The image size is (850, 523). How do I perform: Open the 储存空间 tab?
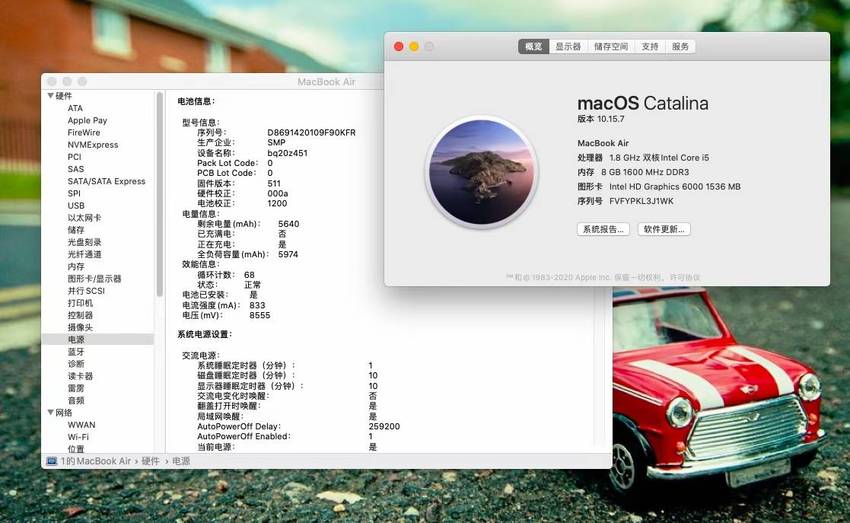pos(611,47)
